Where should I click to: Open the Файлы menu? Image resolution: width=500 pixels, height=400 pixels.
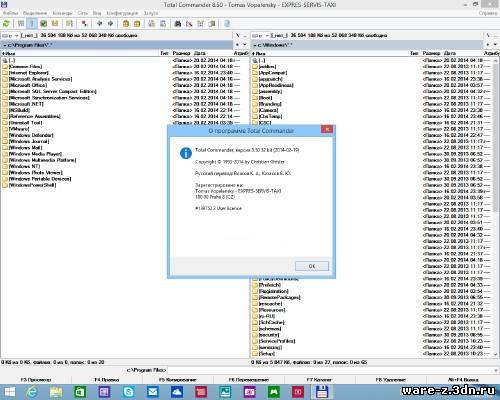(11, 13)
